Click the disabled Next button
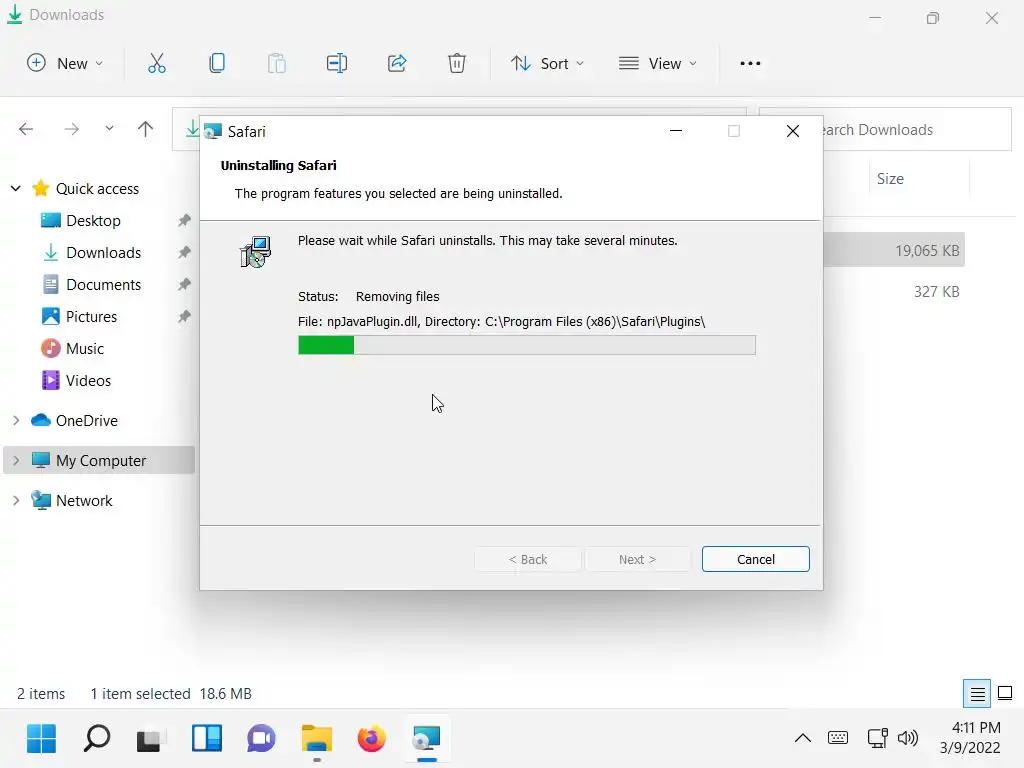1024x768 pixels. [637, 559]
